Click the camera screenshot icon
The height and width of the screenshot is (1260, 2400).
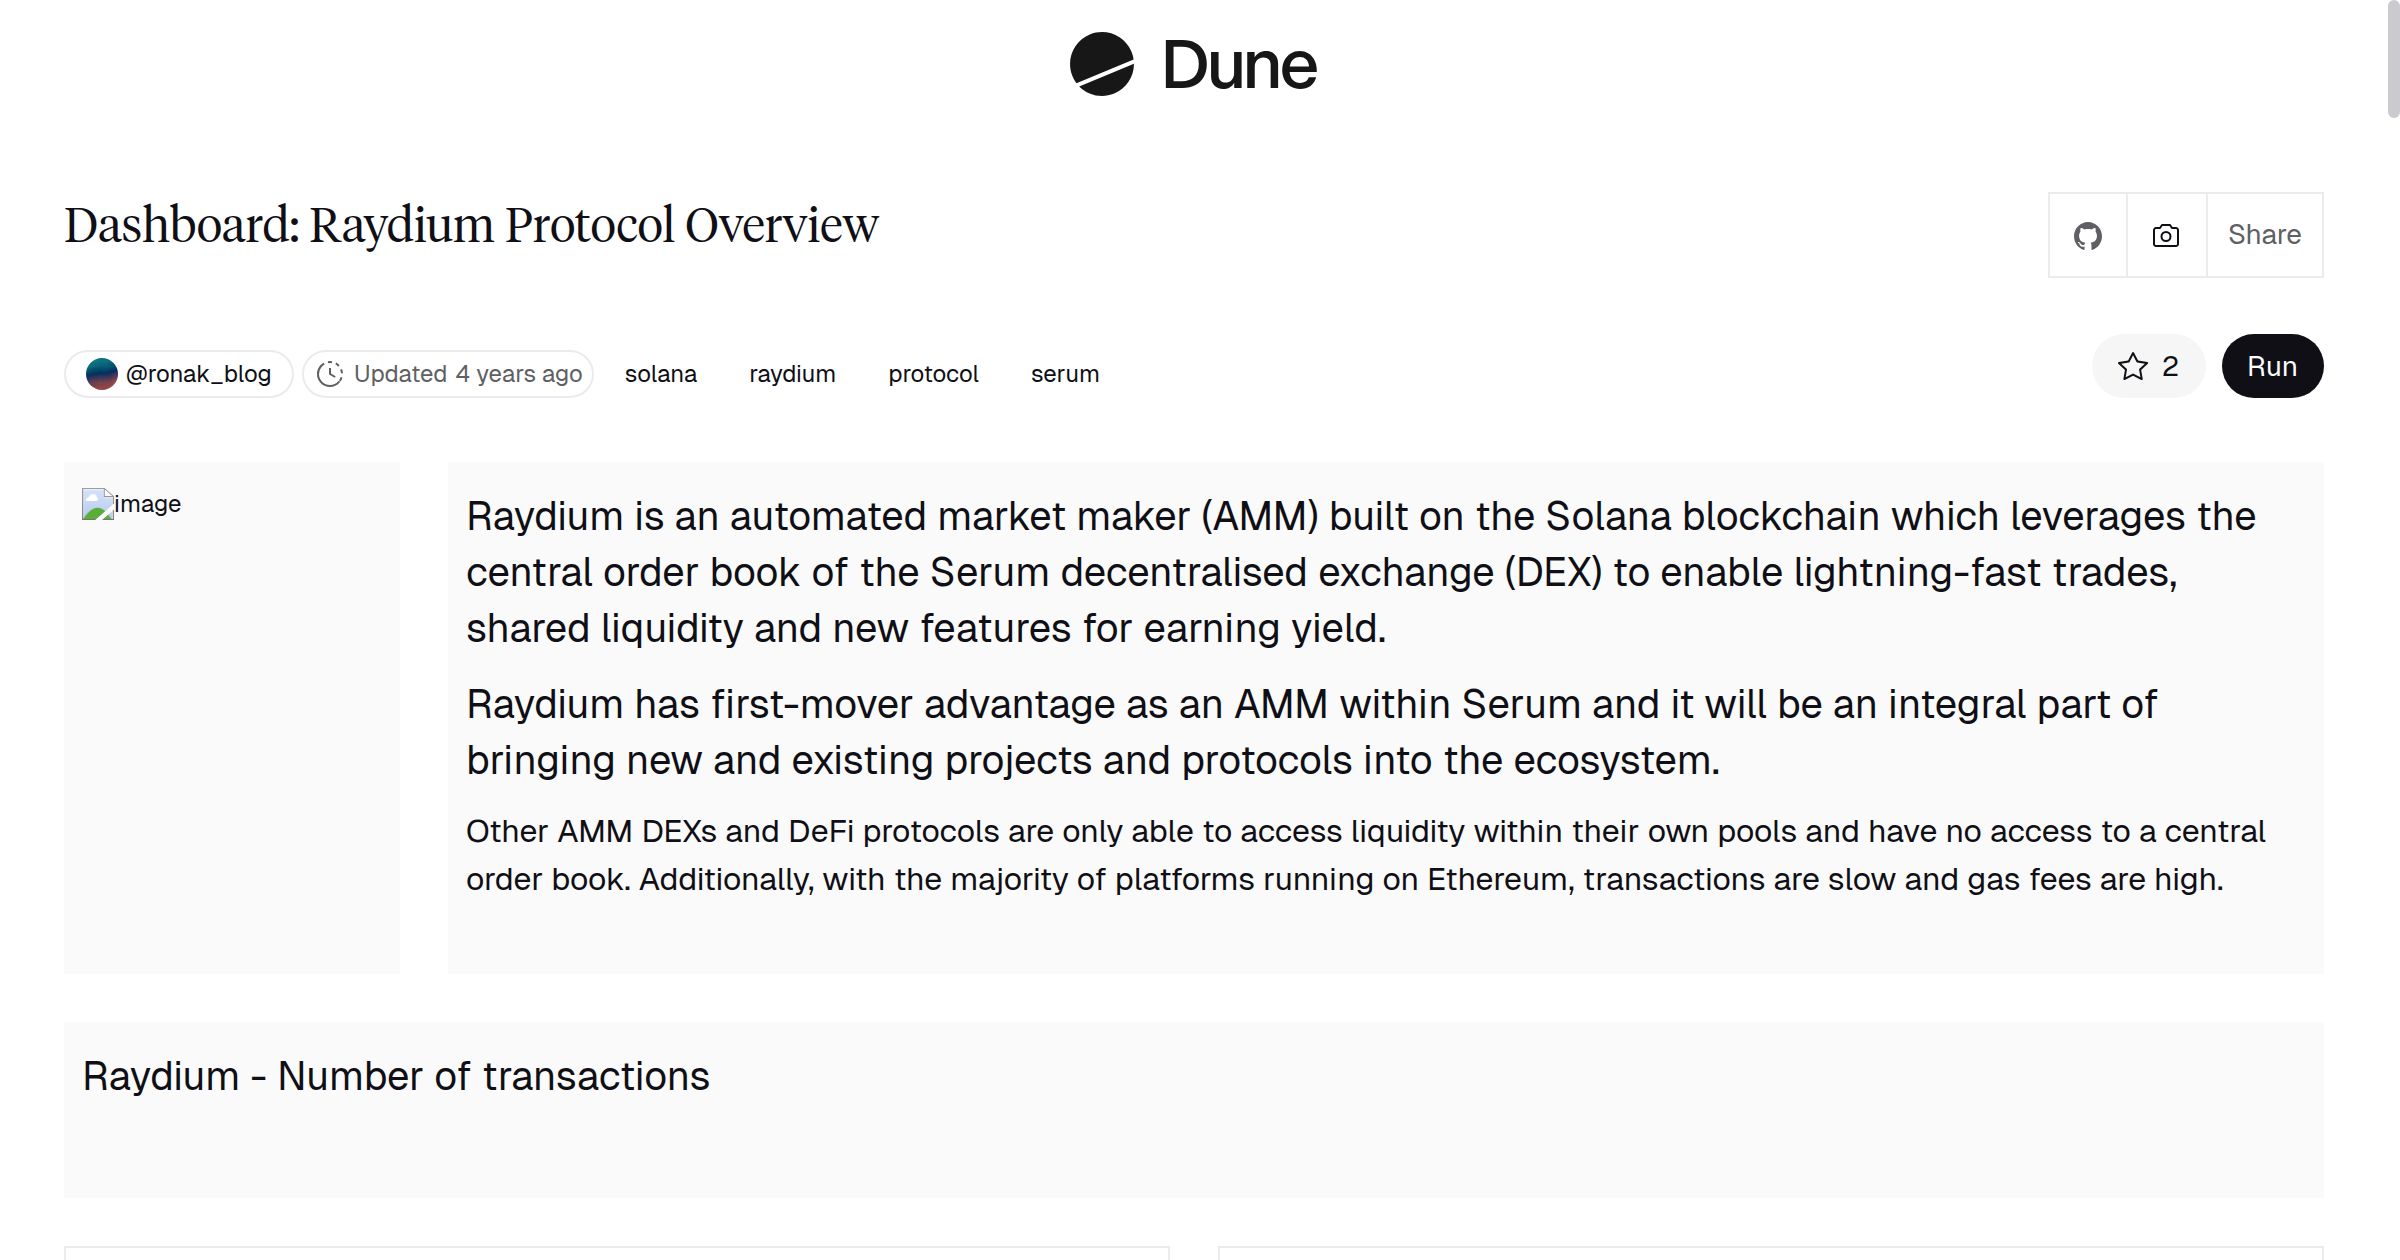pos(2164,235)
